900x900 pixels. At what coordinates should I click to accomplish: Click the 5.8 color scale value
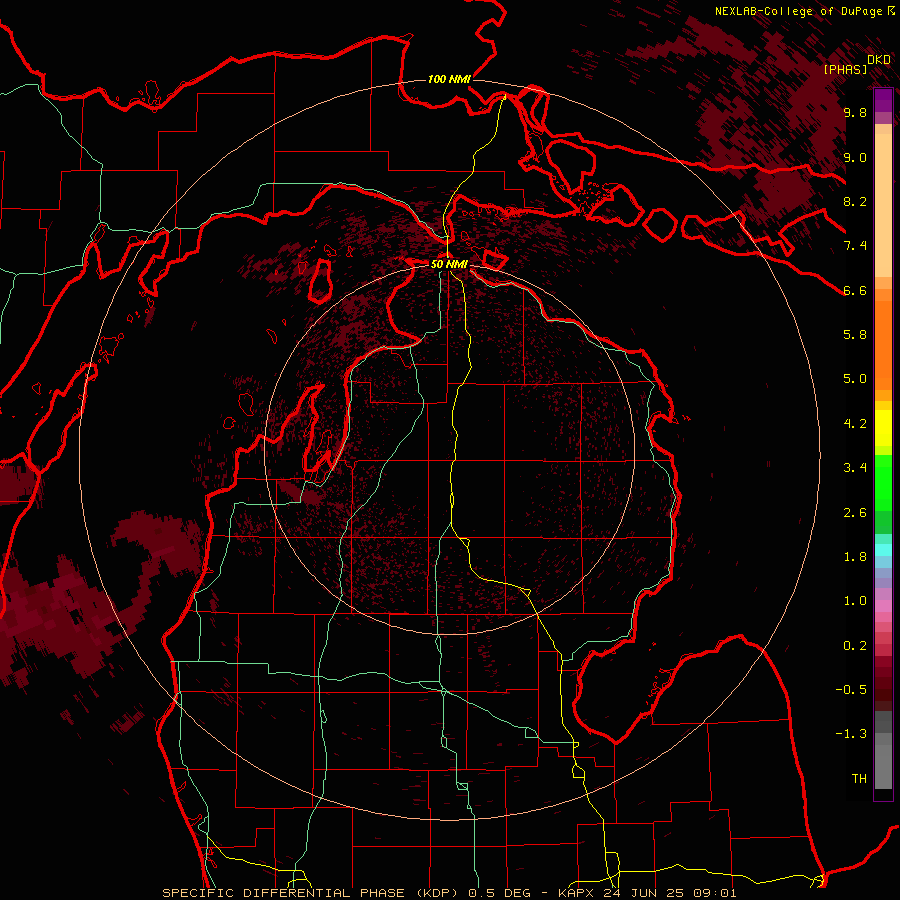pos(855,335)
